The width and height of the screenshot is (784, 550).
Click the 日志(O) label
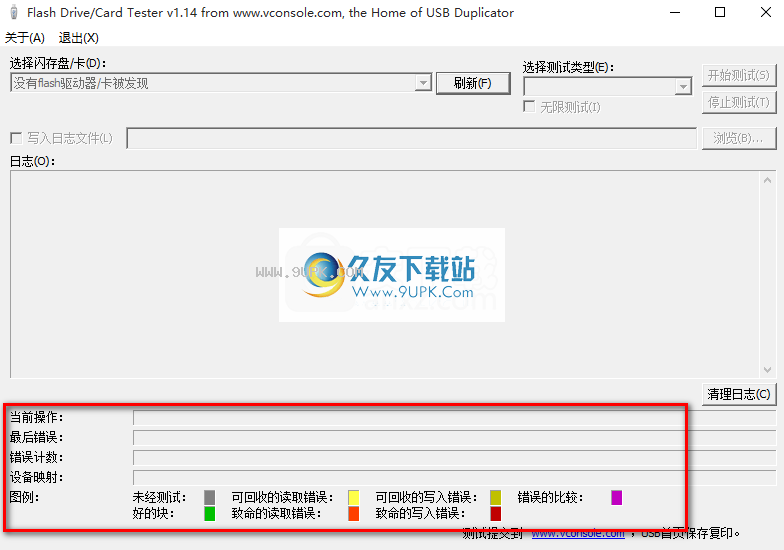pyautogui.click(x=32, y=161)
